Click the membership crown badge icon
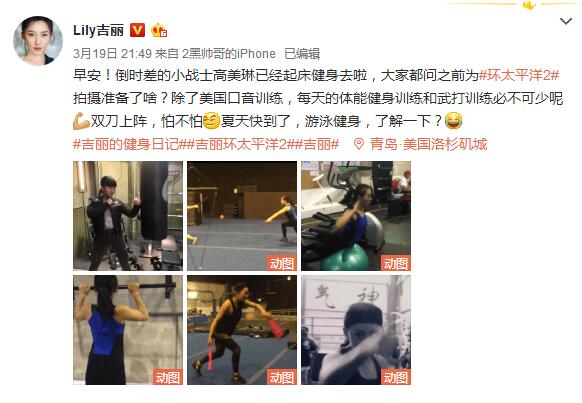This screenshot has height=403, width=582. 159,30
